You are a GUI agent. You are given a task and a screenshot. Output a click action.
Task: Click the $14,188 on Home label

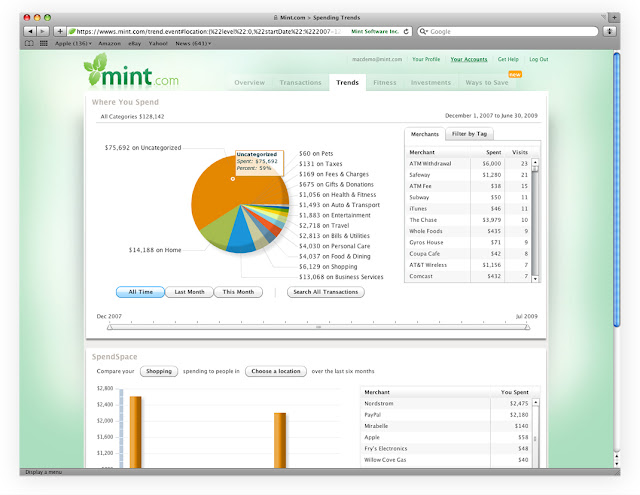[x=155, y=250]
